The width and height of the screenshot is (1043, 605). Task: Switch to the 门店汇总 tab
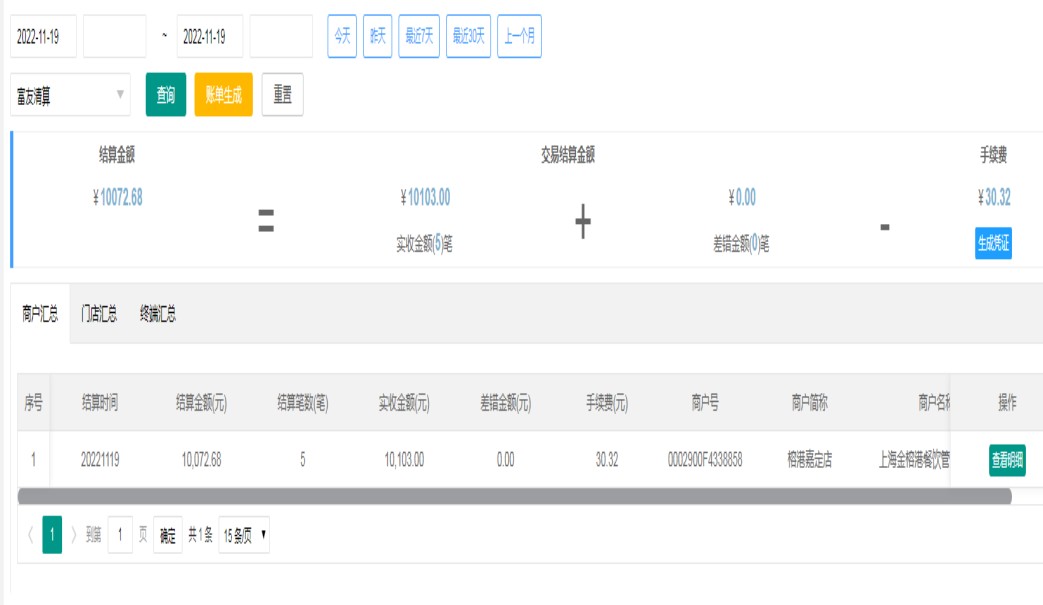[x=99, y=314]
